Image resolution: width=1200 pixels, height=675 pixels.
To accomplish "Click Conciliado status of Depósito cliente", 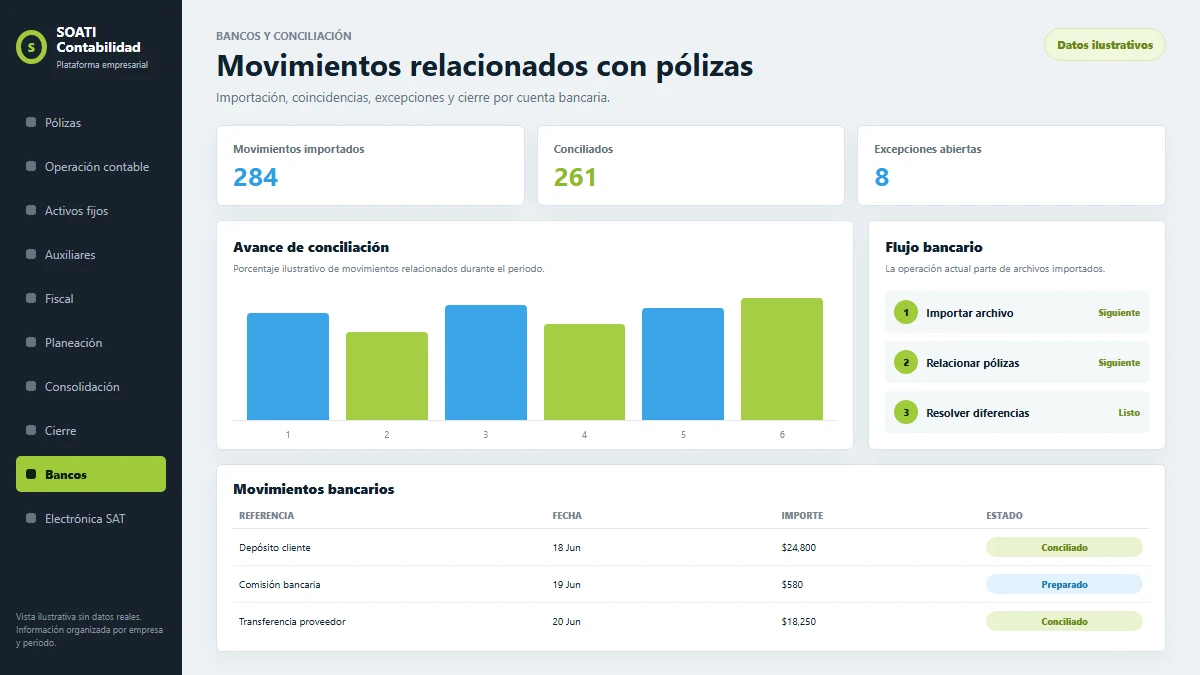I will coord(1064,548).
